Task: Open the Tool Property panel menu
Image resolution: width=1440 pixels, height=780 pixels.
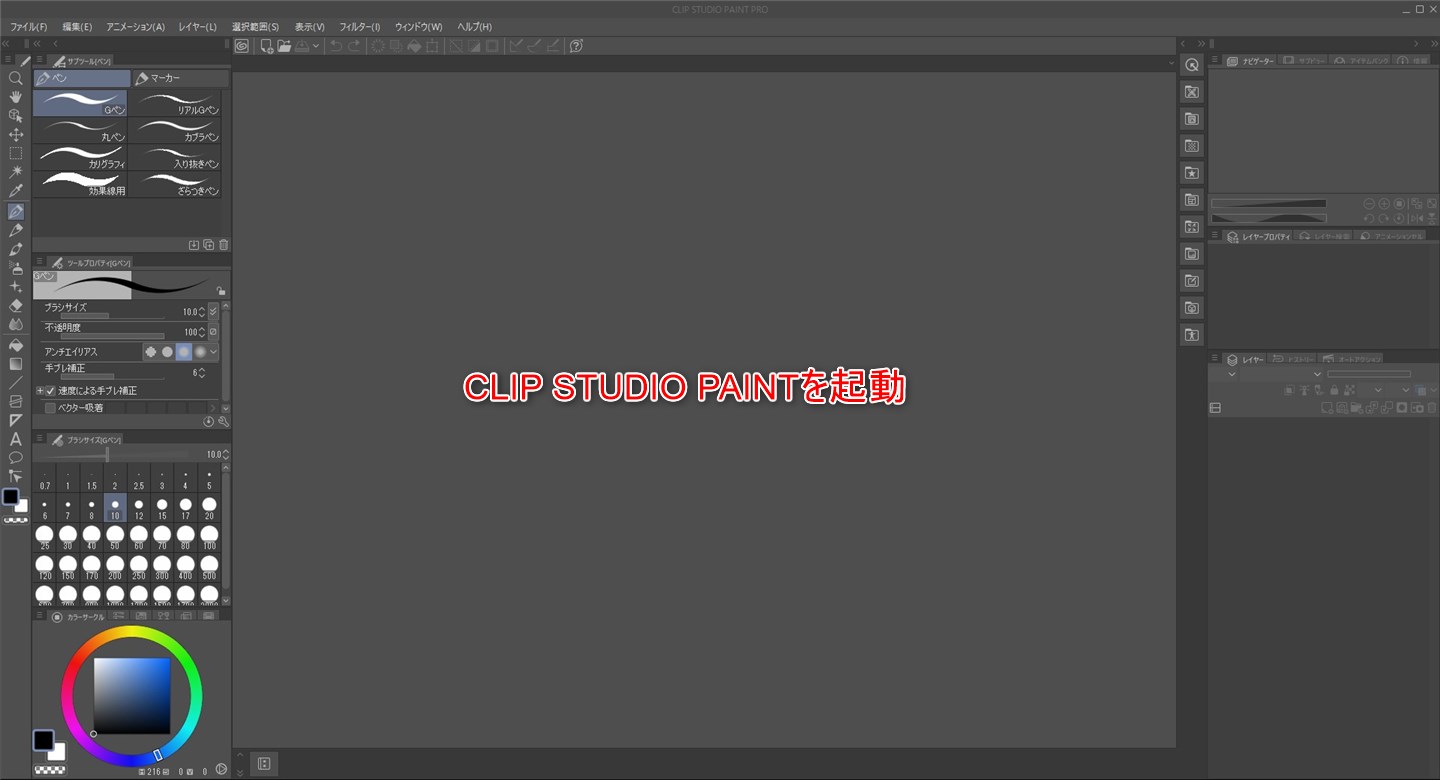Action: (x=39, y=263)
